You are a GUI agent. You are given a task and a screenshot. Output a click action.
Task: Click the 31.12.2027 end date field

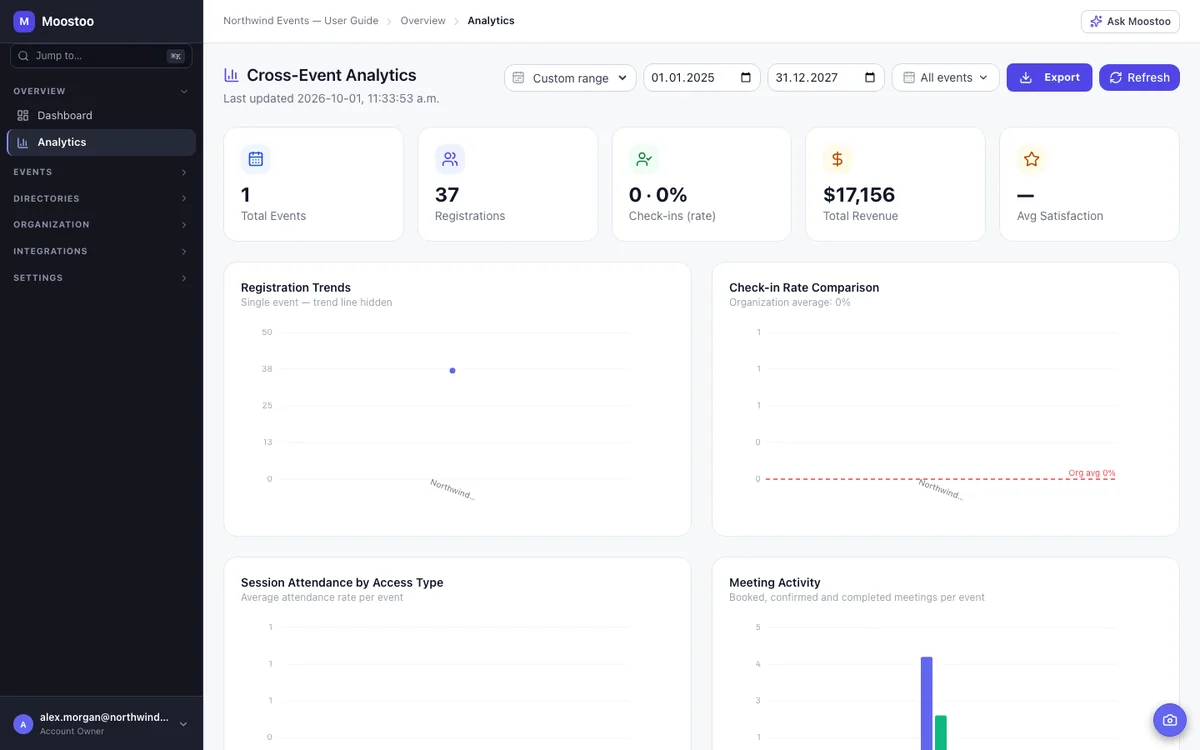point(826,78)
